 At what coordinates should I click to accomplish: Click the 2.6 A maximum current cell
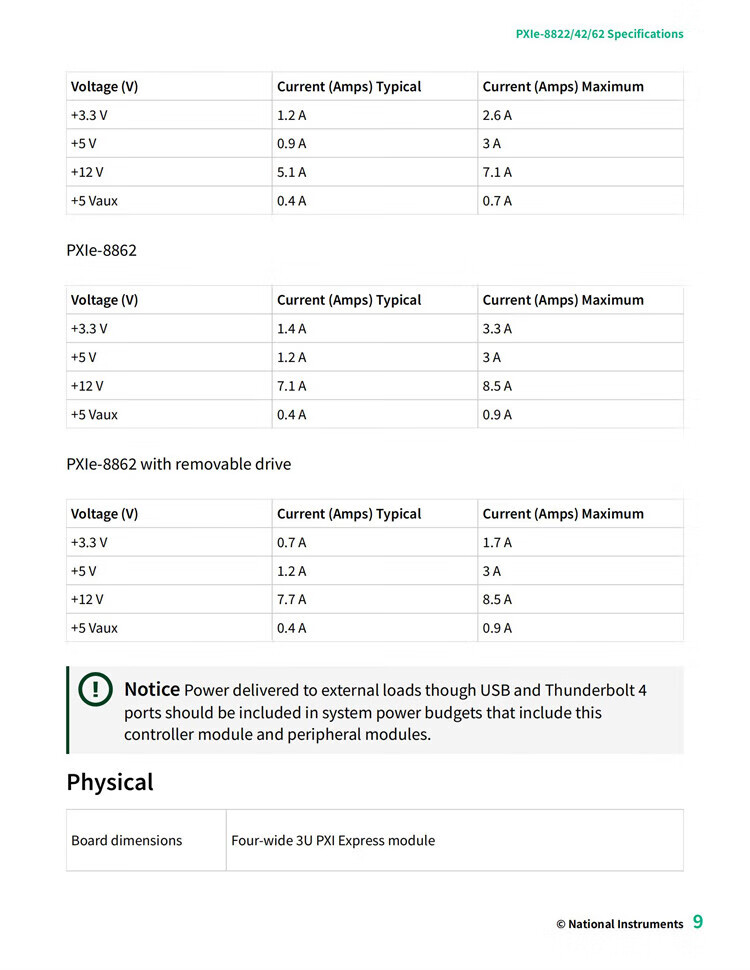[x=497, y=115]
